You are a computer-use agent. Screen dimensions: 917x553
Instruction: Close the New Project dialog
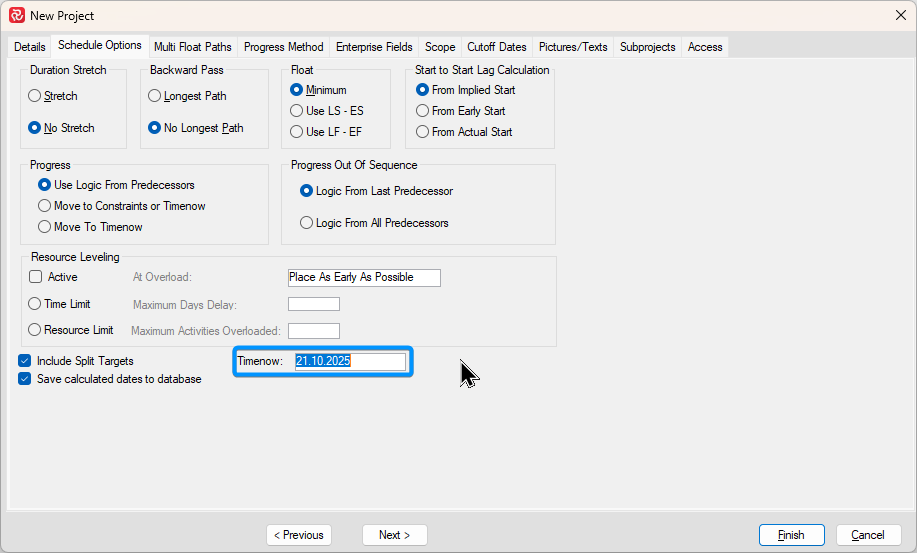pyautogui.click(x=899, y=15)
